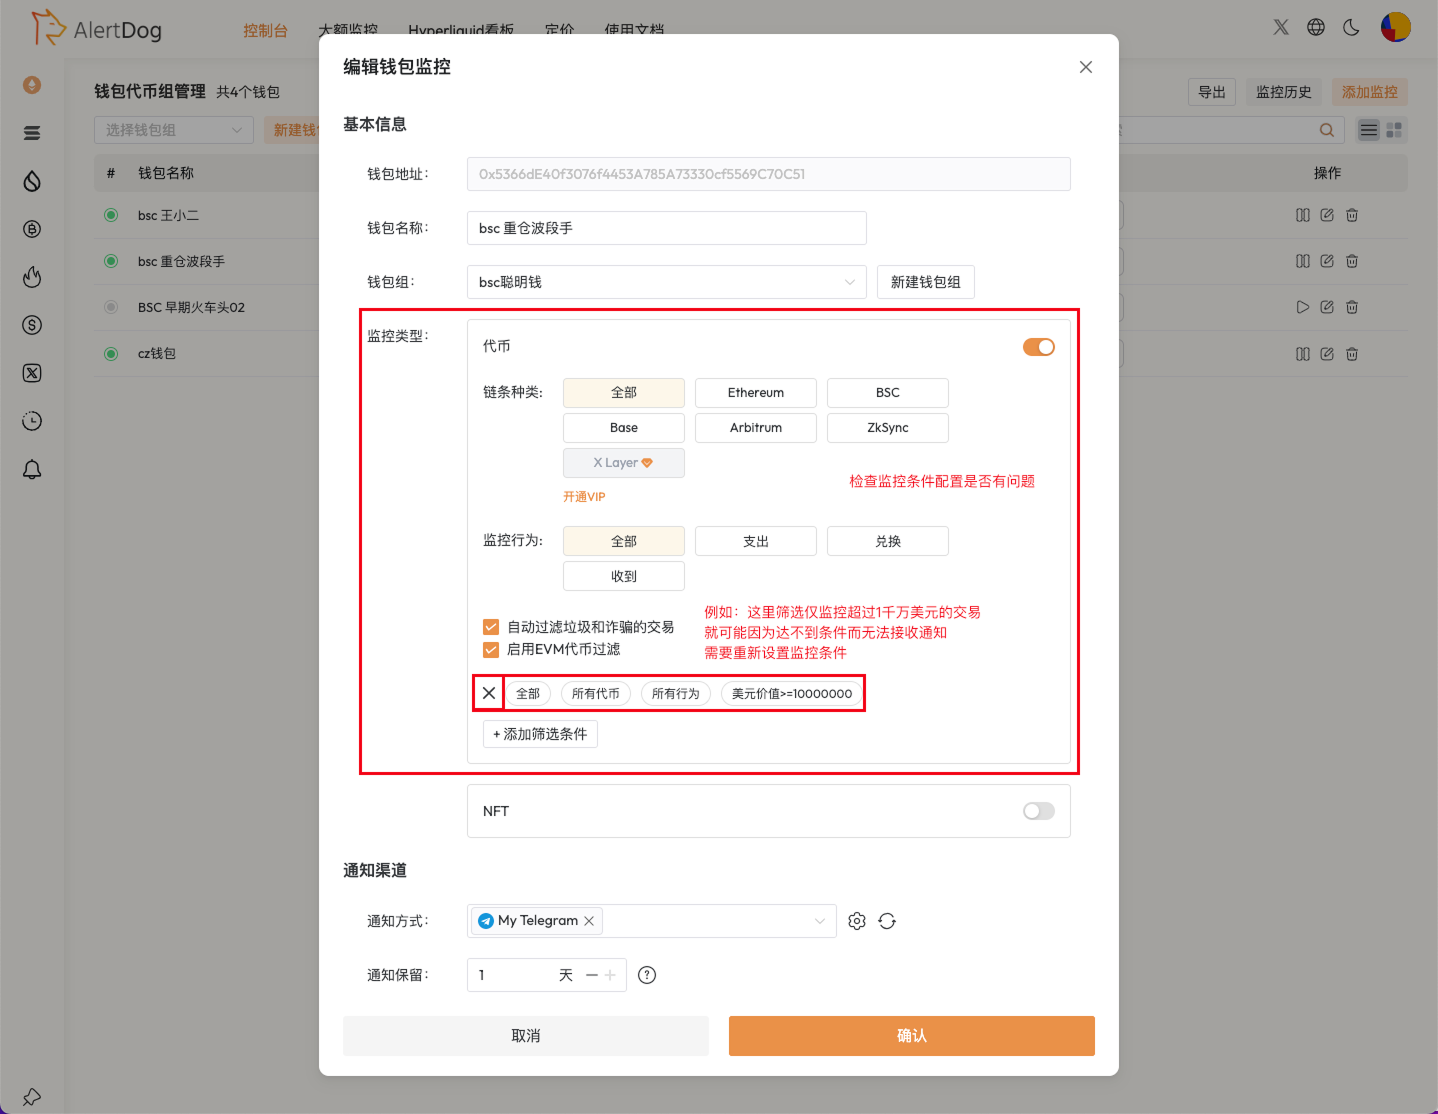The width and height of the screenshot is (1438, 1114).
Task: Open the X monitoring sidebar icon
Action: pyautogui.click(x=31, y=373)
